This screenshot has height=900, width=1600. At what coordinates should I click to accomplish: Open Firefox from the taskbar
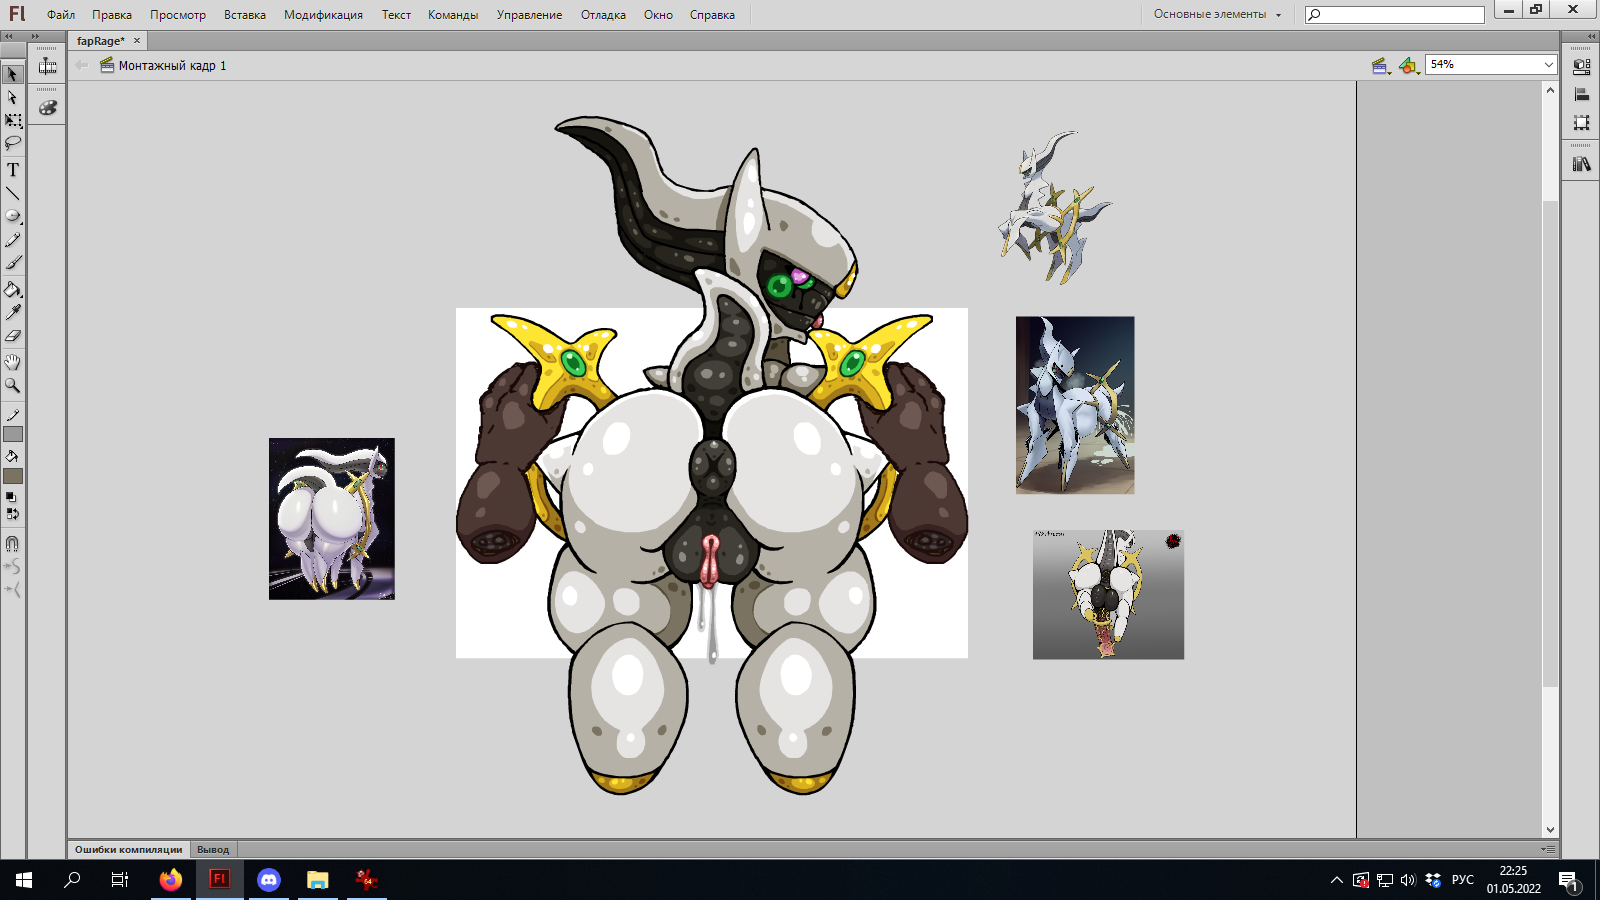point(171,880)
